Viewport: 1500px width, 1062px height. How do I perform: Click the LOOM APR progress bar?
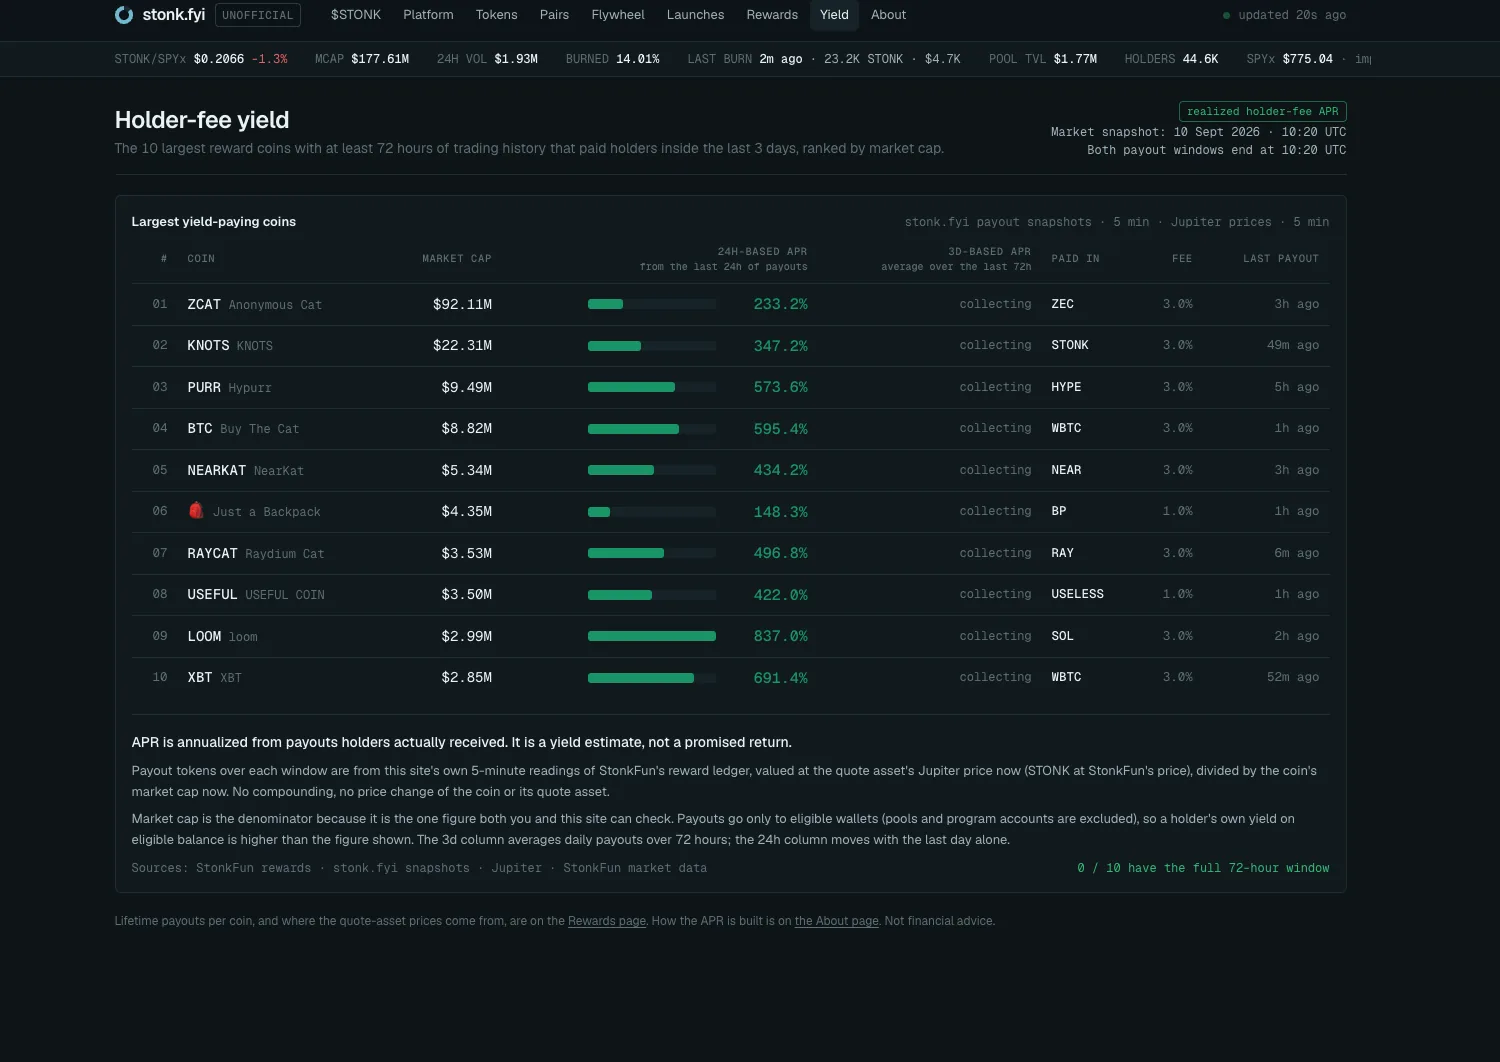coord(652,636)
